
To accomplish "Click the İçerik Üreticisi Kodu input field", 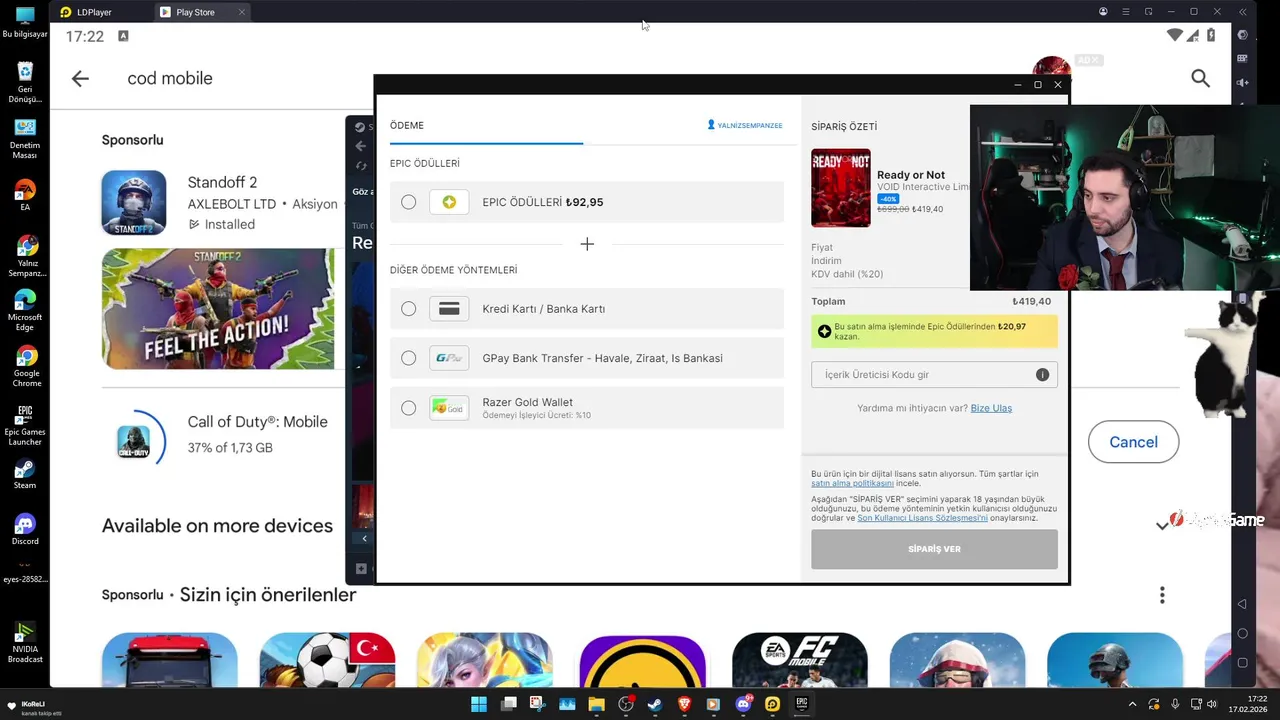I will pos(934,374).
